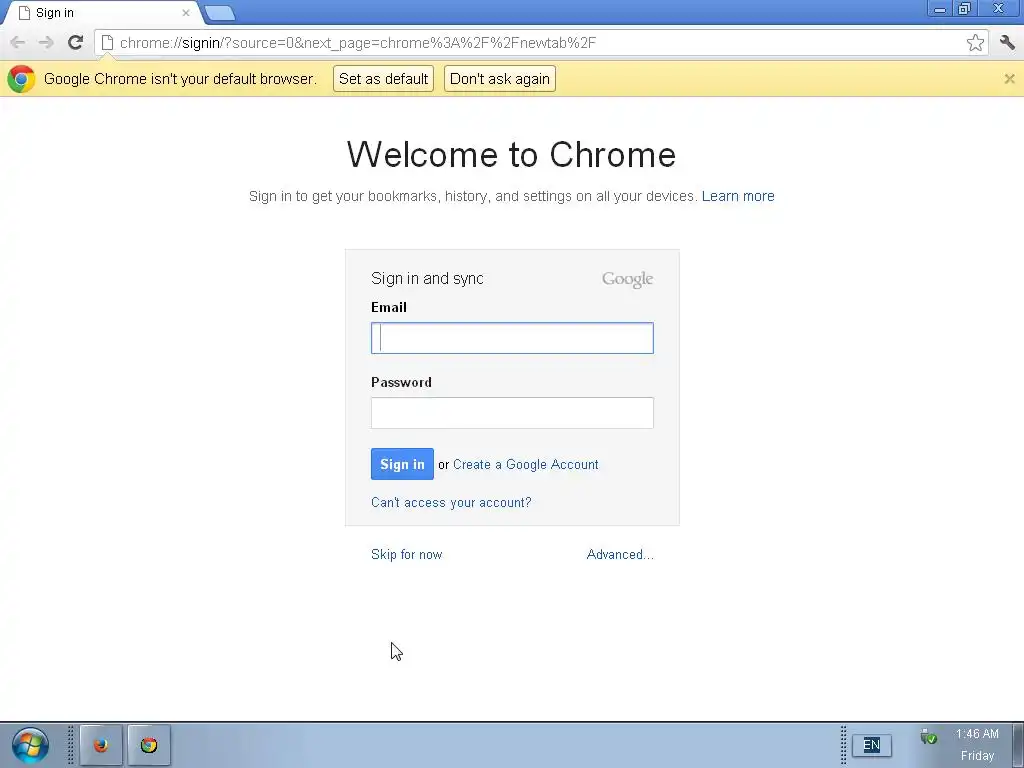The image size is (1024, 768).
Task: Reload the page with the refresh icon
Action: point(76,42)
